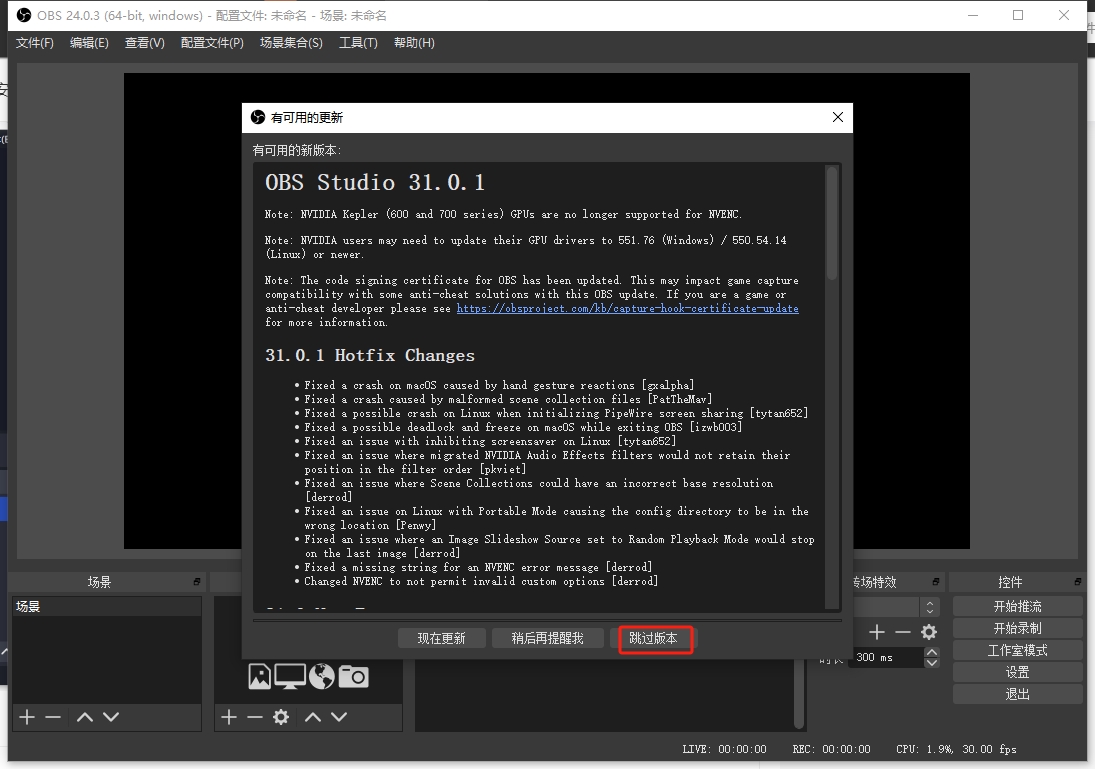Click the video capture camera icon

[x=353, y=676]
